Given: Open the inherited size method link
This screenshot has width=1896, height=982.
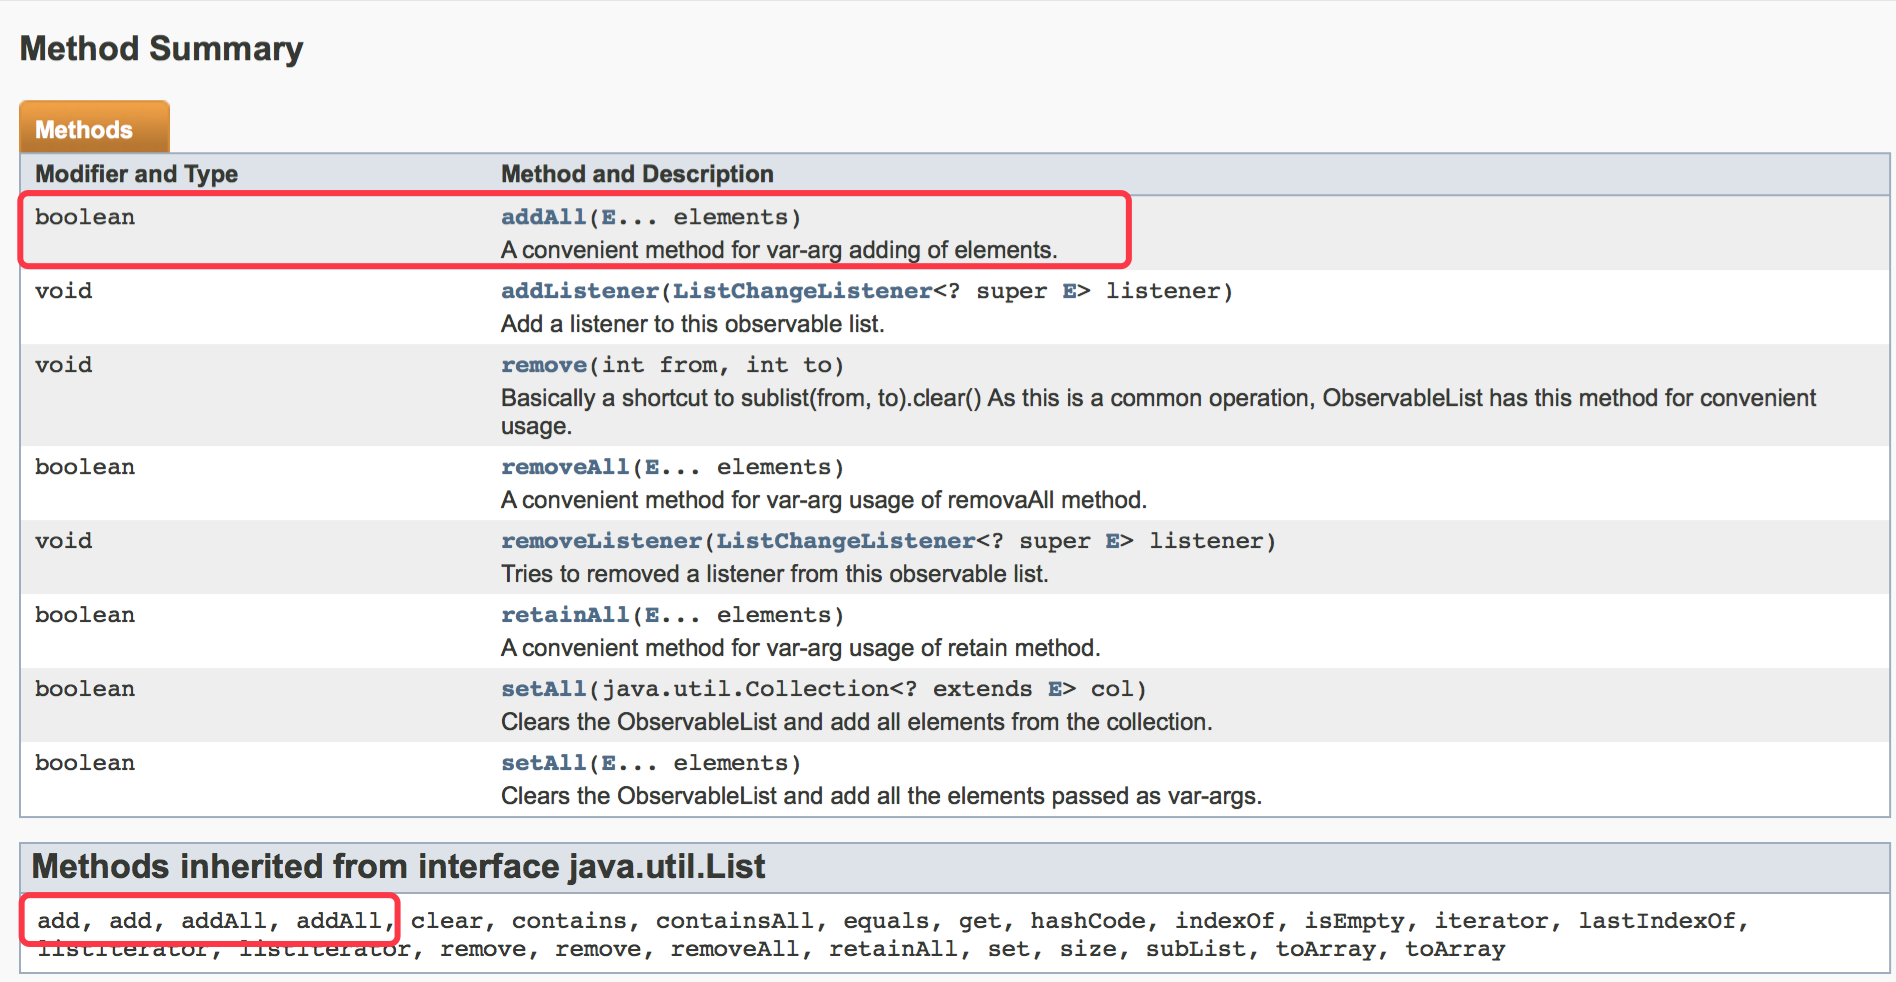Looking at the screenshot, I should tap(1087, 949).
